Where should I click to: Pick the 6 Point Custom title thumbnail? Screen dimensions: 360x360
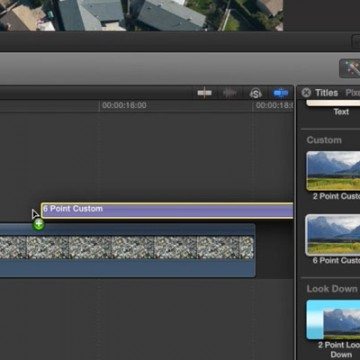tap(333, 235)
